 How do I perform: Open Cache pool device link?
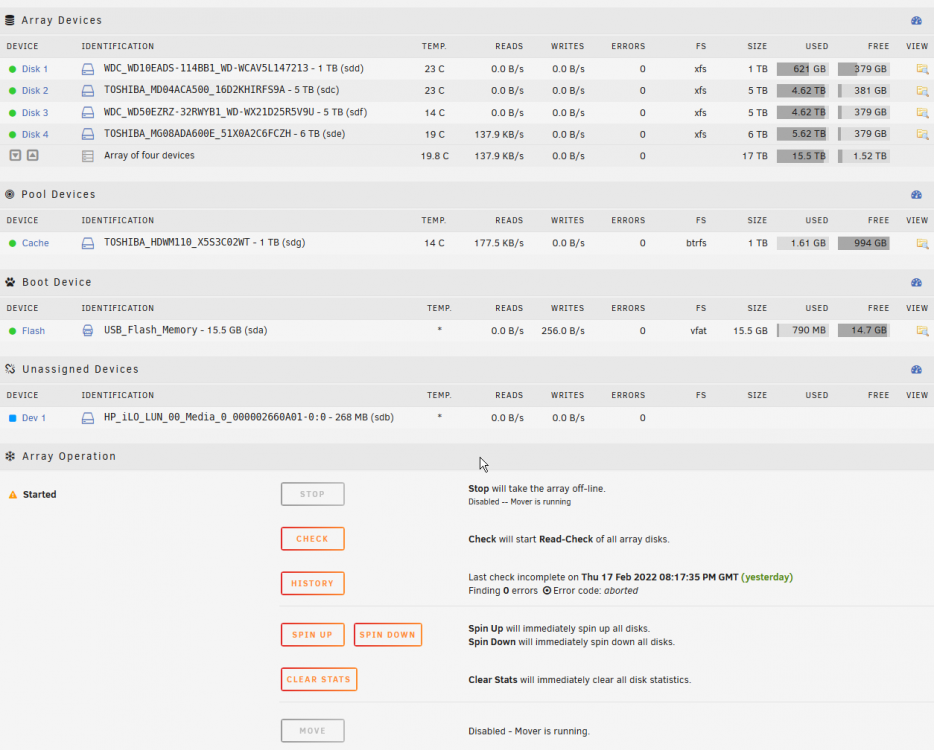click(35, 243)
